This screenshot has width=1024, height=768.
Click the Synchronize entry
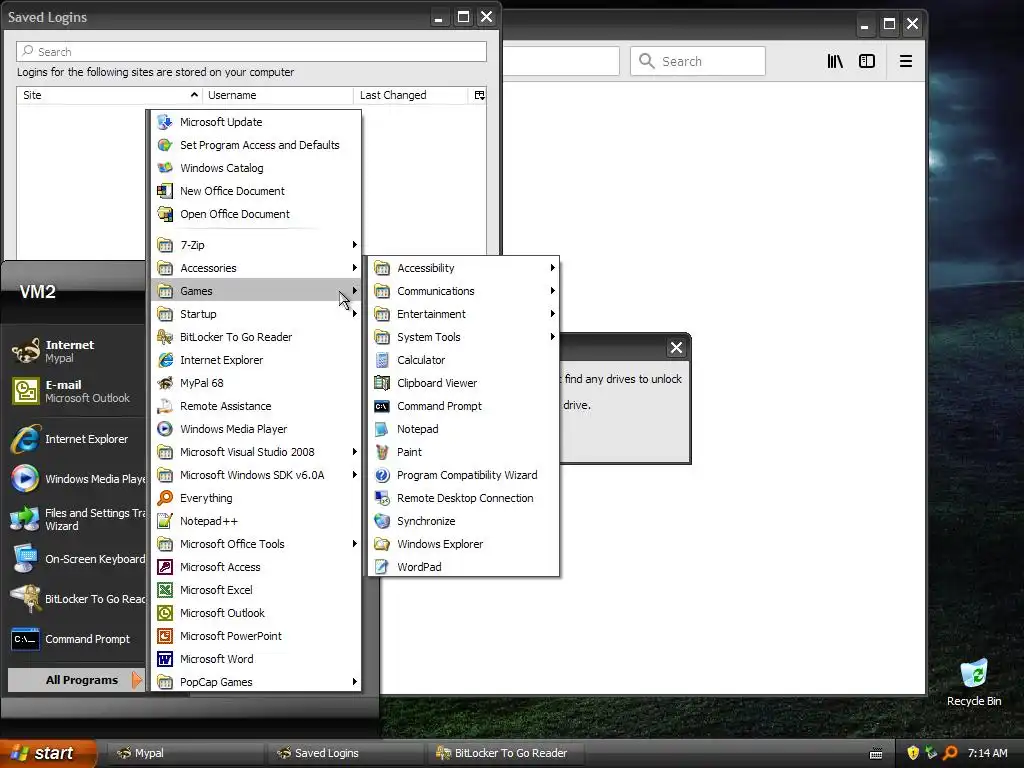tap(464, 520)
